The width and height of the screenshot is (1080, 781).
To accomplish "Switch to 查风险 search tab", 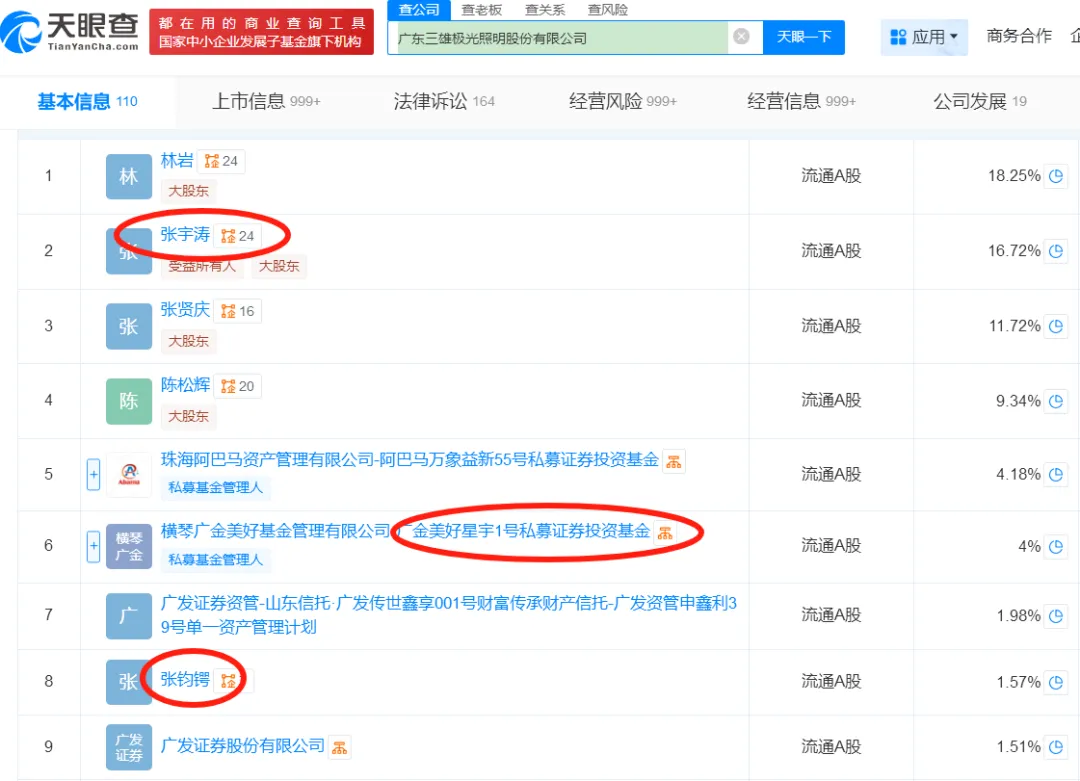I will (608, 10).
